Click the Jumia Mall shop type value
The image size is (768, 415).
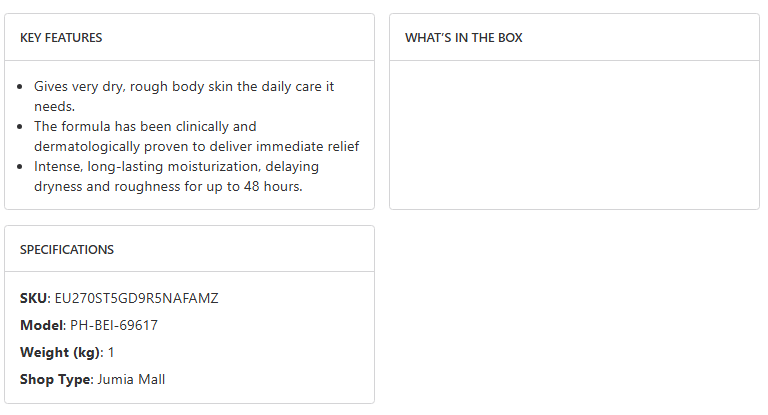131,379
